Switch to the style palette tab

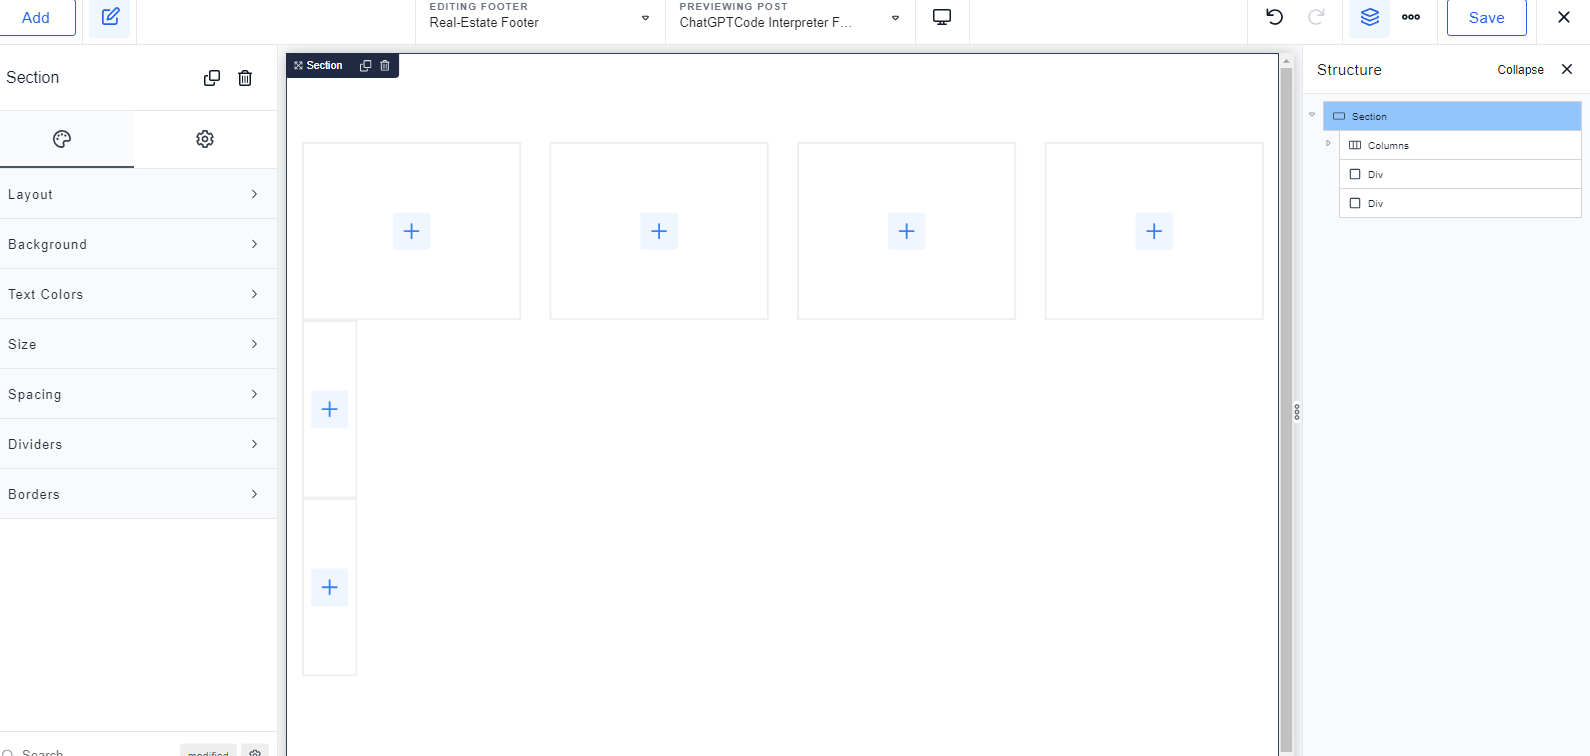tap(62, 139)
